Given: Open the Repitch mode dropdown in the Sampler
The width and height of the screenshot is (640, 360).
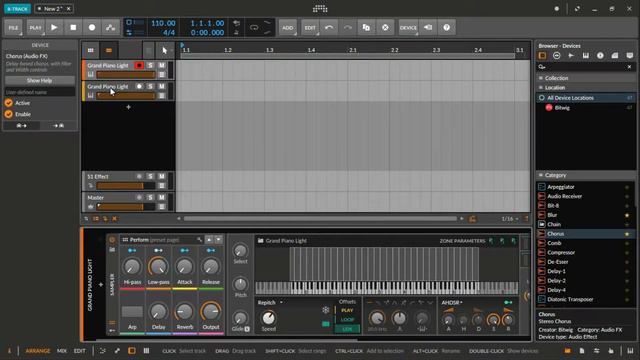Looking at the screenshot, I should click(271, 302).
